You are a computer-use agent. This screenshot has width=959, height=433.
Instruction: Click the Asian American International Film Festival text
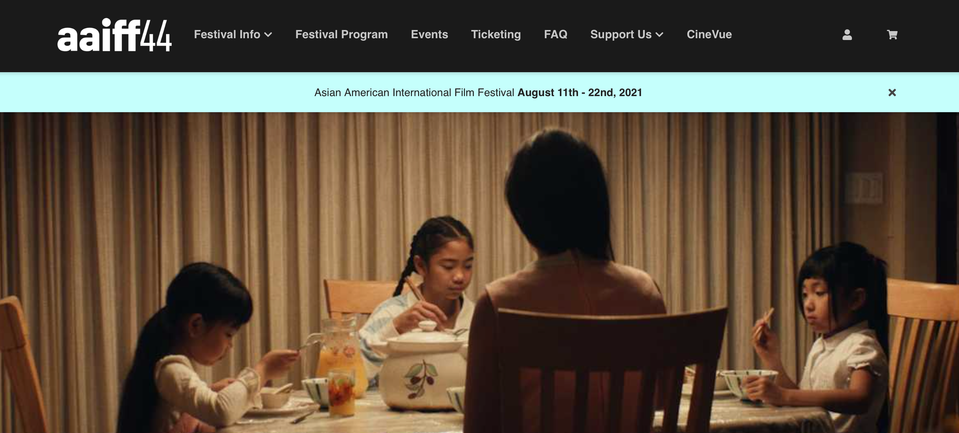coord(415,93)
